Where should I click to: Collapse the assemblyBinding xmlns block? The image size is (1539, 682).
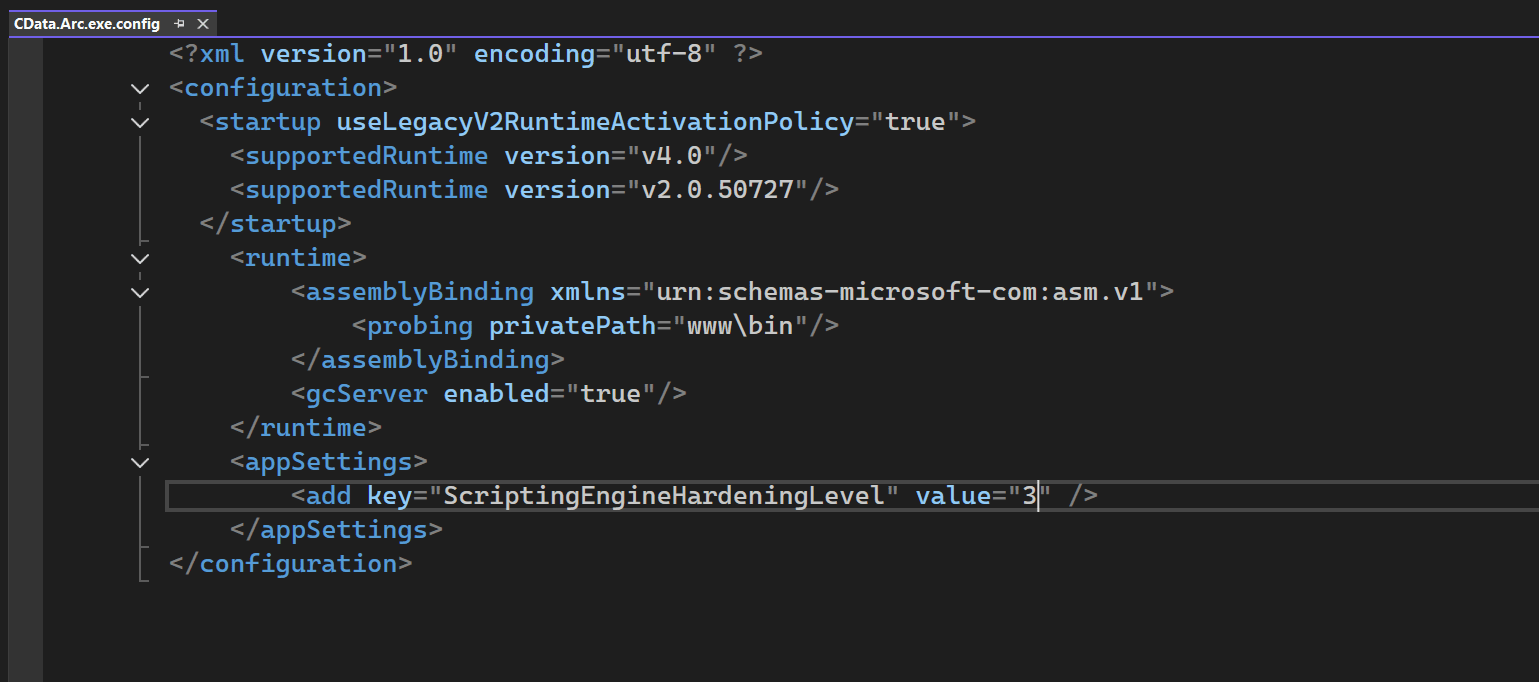click(x=140, y=293)
